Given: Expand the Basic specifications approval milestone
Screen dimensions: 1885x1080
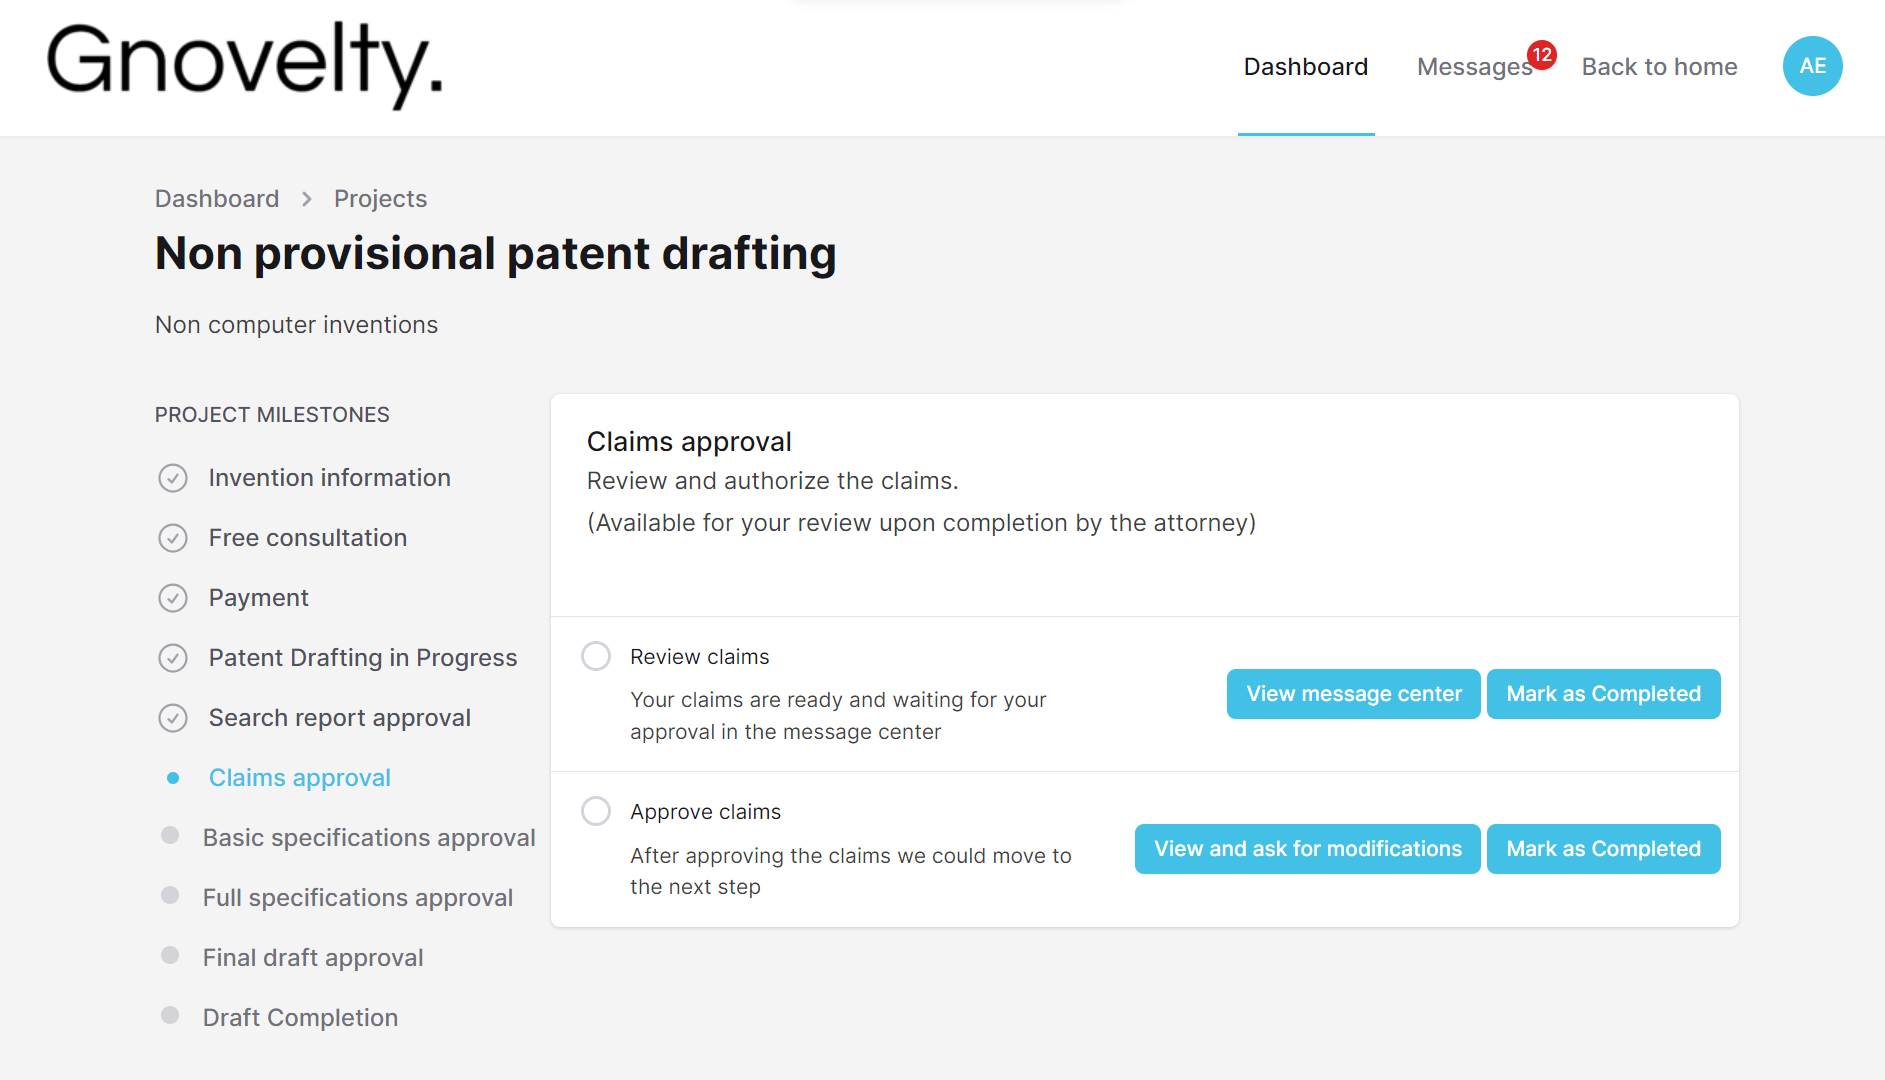Looking at the screenshot, I should coord(368,838).
